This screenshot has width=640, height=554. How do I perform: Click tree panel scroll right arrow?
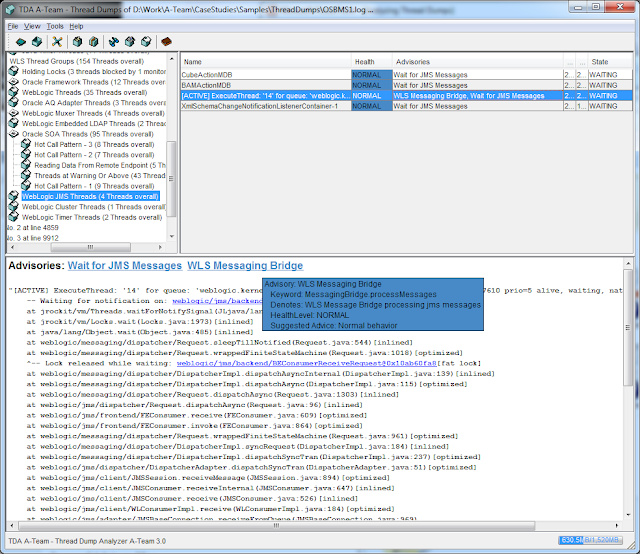[x=160, y=247]
